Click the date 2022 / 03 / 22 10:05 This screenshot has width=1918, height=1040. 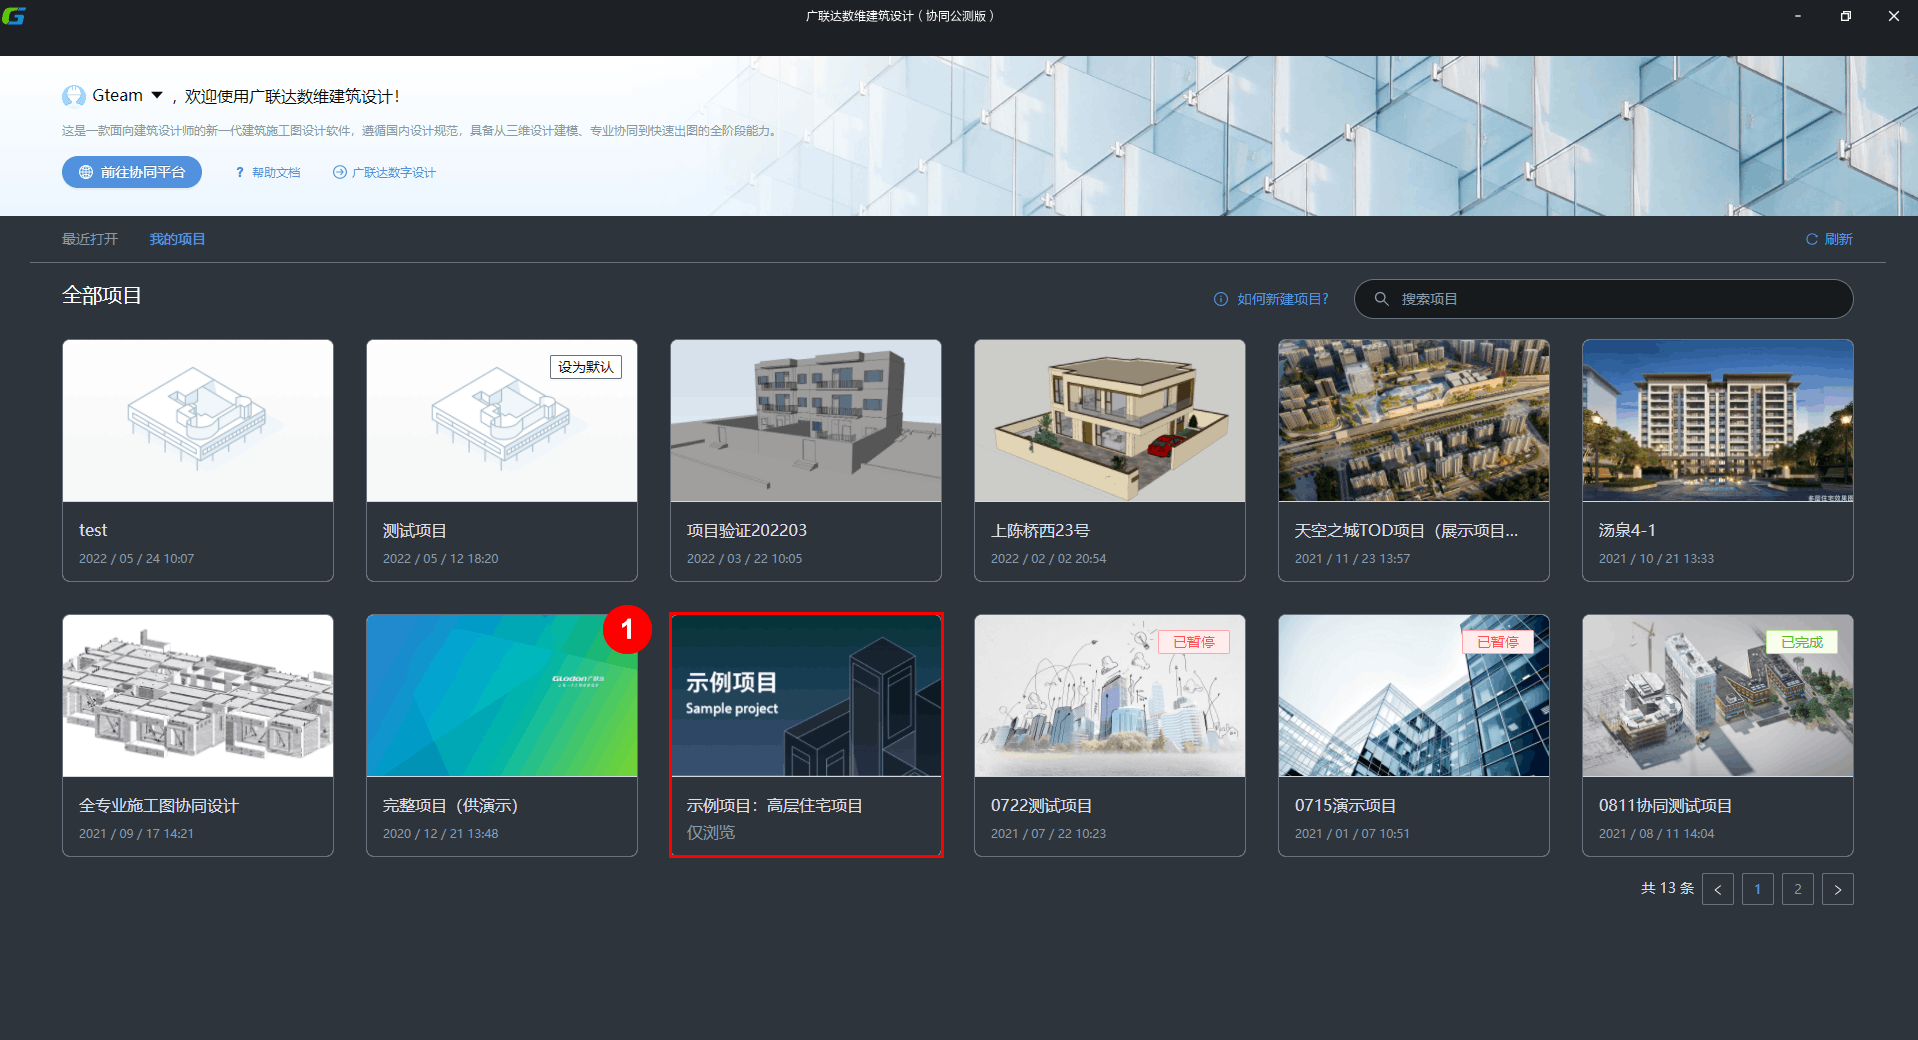[x=745, y=558]
